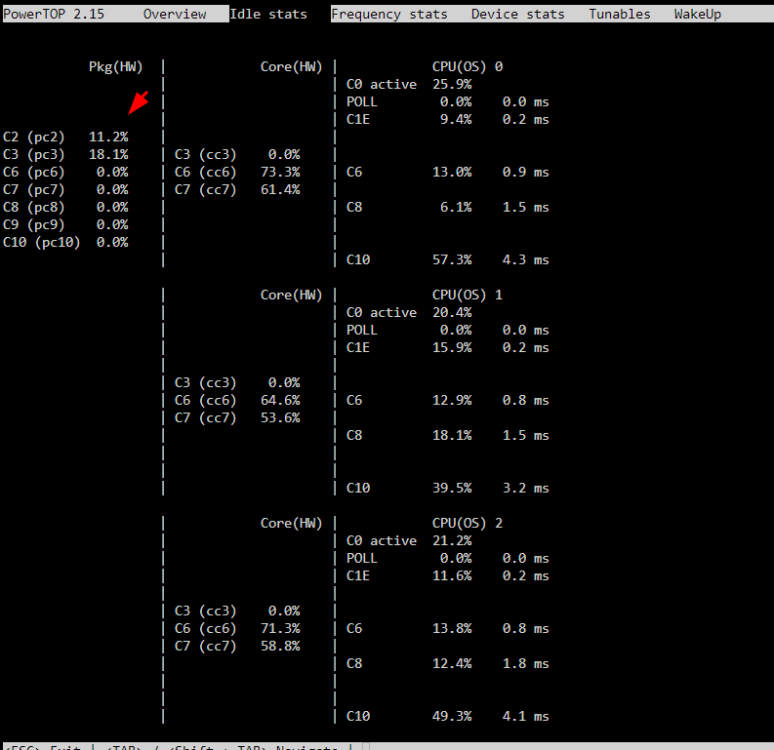Select the C2 (pc2) 11.2% row
This screenshot has height=750, width=774.
point(66,137)
